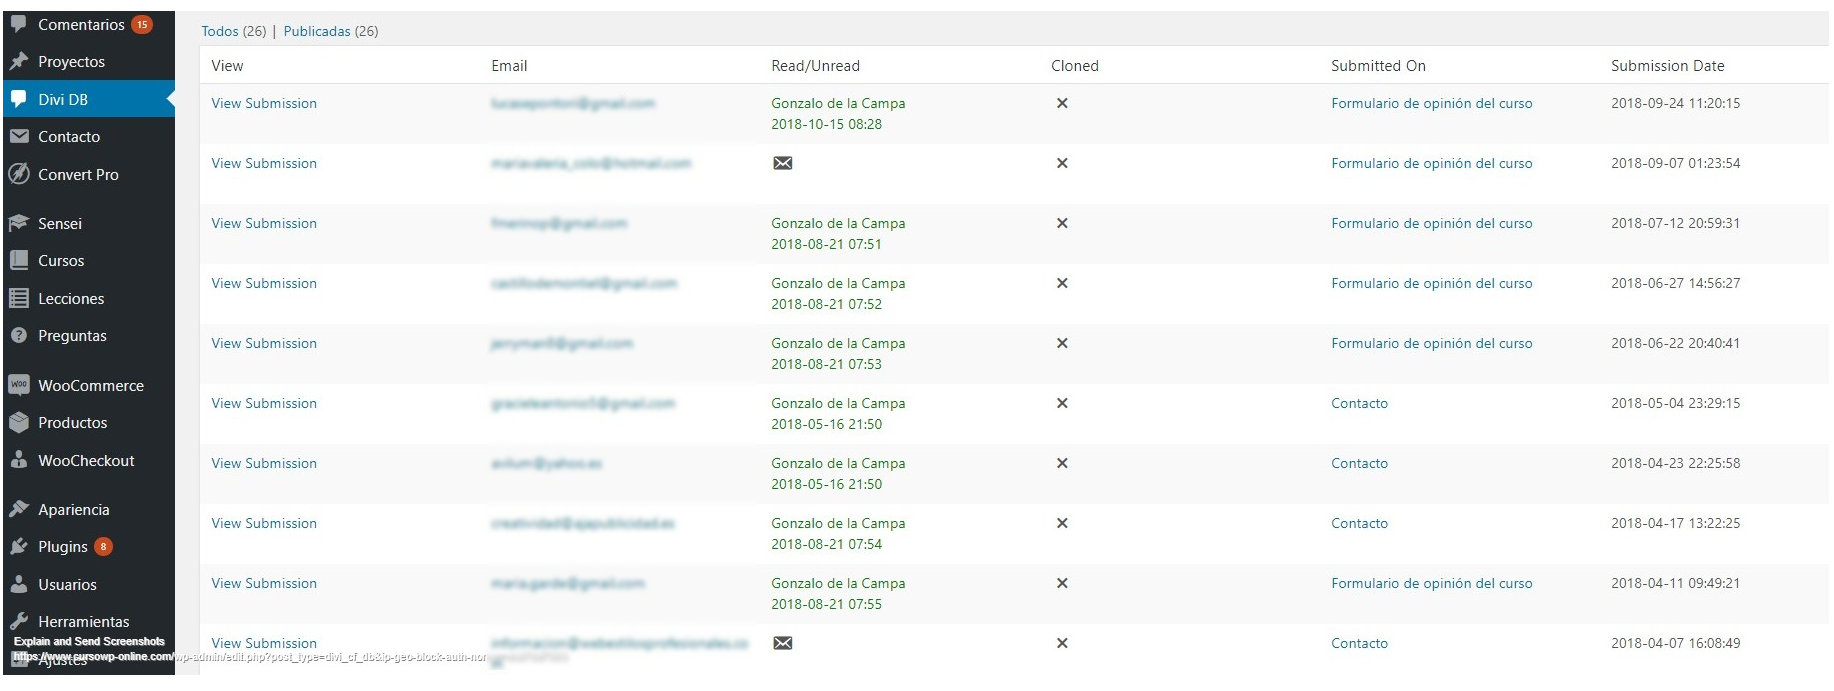Click the Comentarios speech bubble icon
This screenshot has width=1834, height=691.
[x=18, y=24]
